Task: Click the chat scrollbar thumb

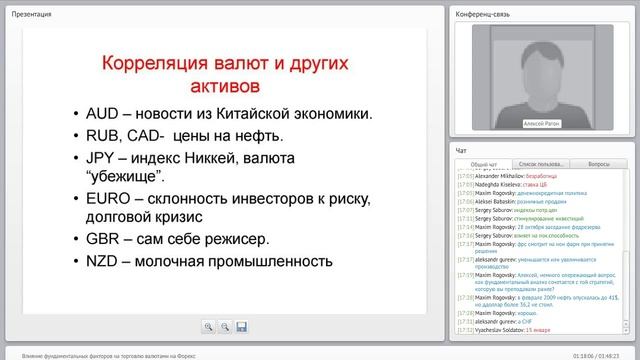Action: 626,286
